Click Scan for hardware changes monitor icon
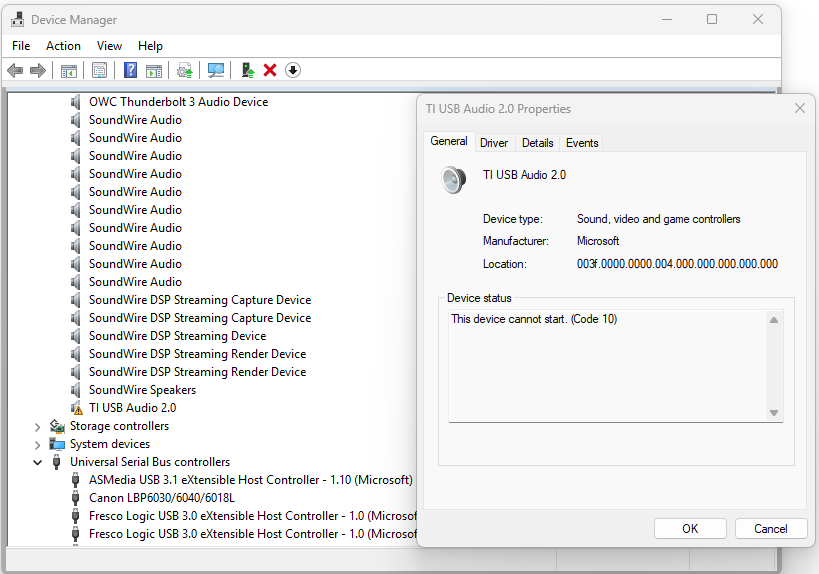Image resolution: width=819 pixels, height=574 pixels. (x=216, y=70)
